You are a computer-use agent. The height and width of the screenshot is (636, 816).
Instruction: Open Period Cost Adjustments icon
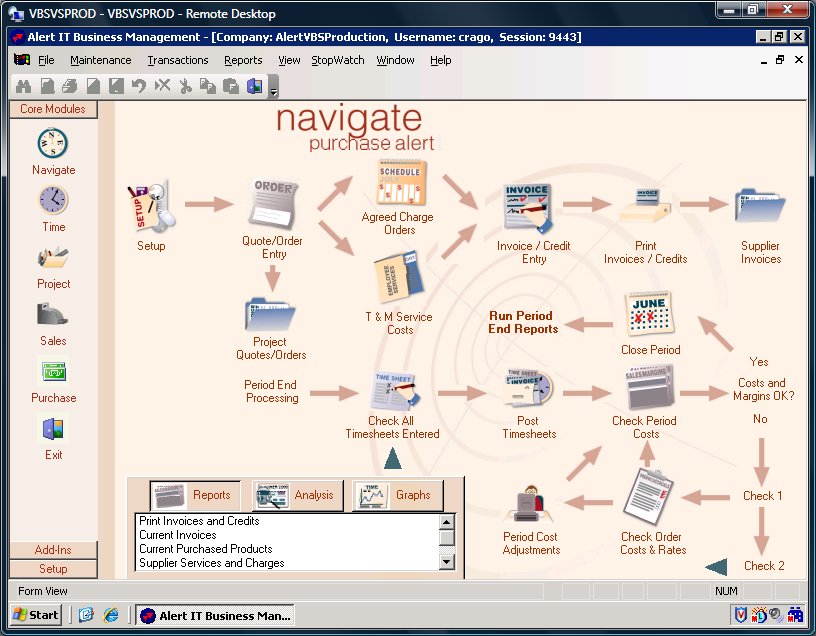(x=529, y=503)
